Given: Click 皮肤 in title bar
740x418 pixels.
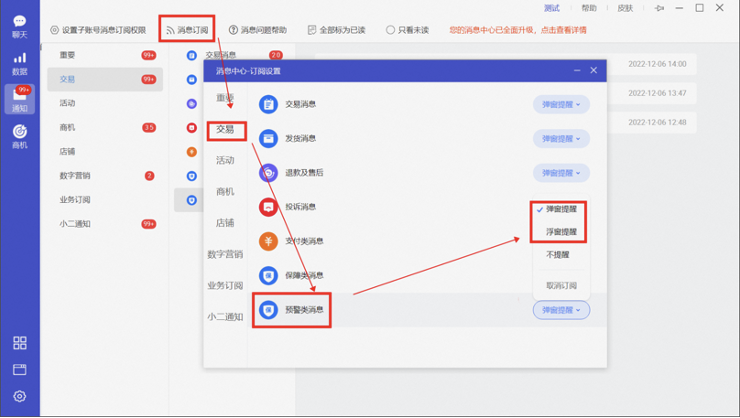Looking at the screenshot, I should [625, 8].
